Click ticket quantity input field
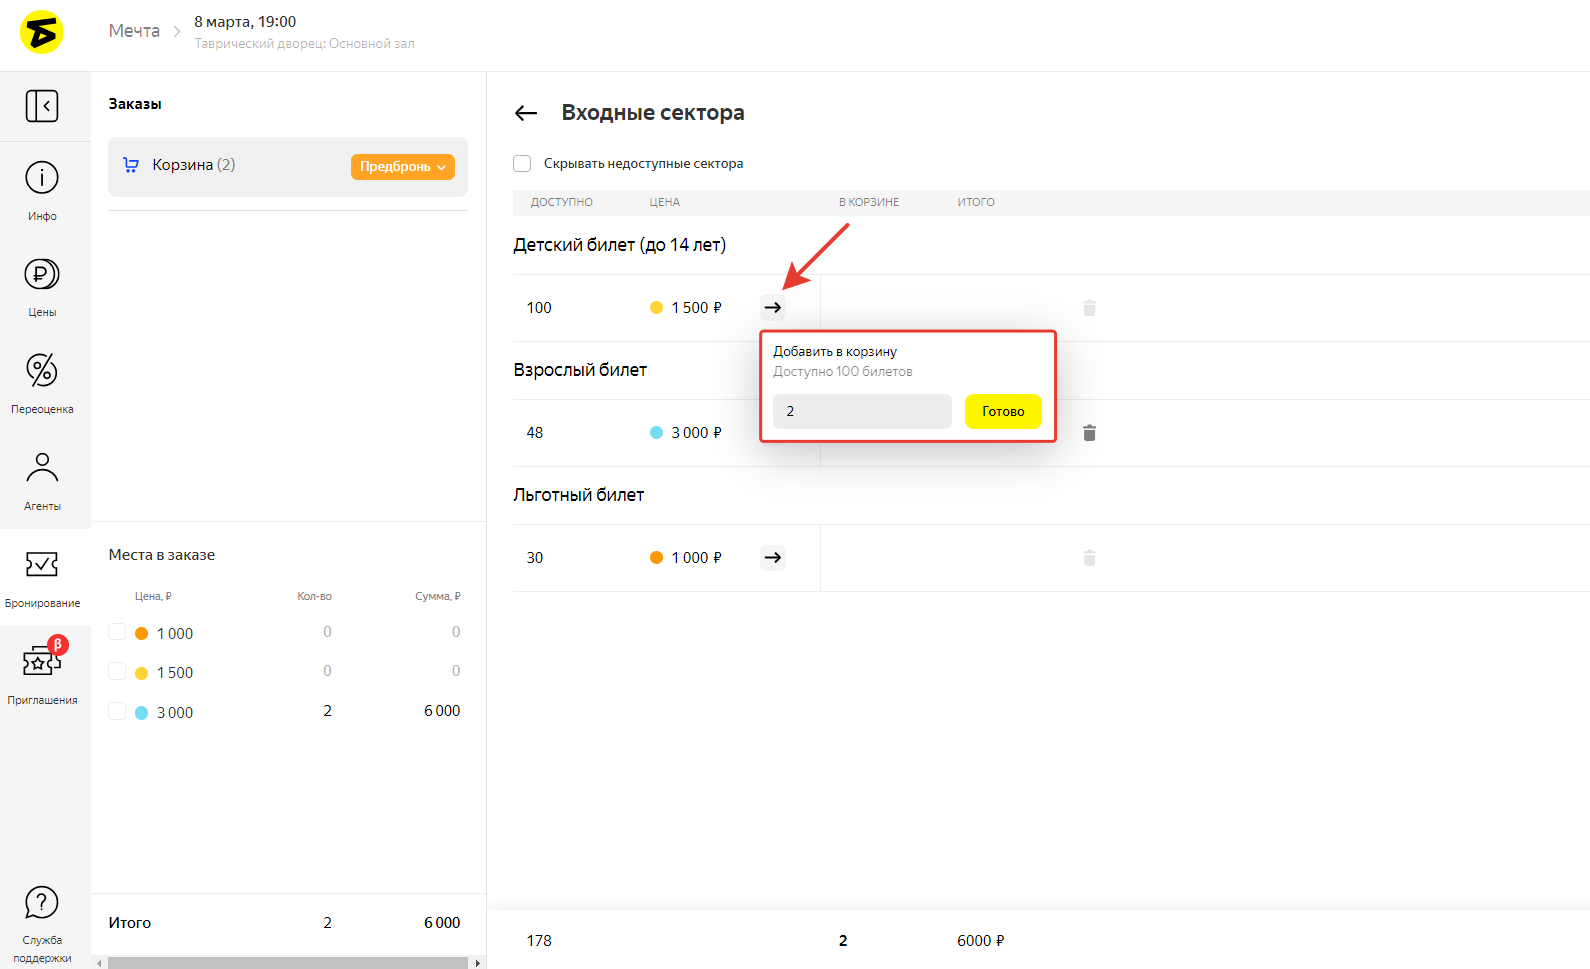 pyautogui.click(x=861, y=412)
